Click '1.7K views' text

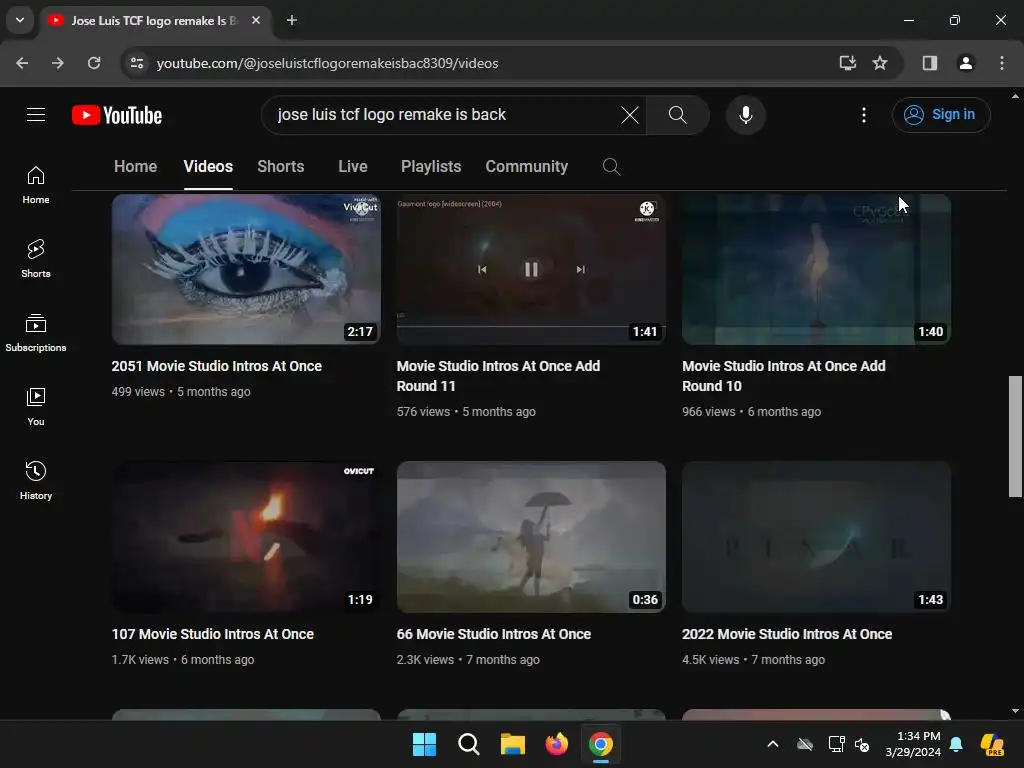coord(140,660)
